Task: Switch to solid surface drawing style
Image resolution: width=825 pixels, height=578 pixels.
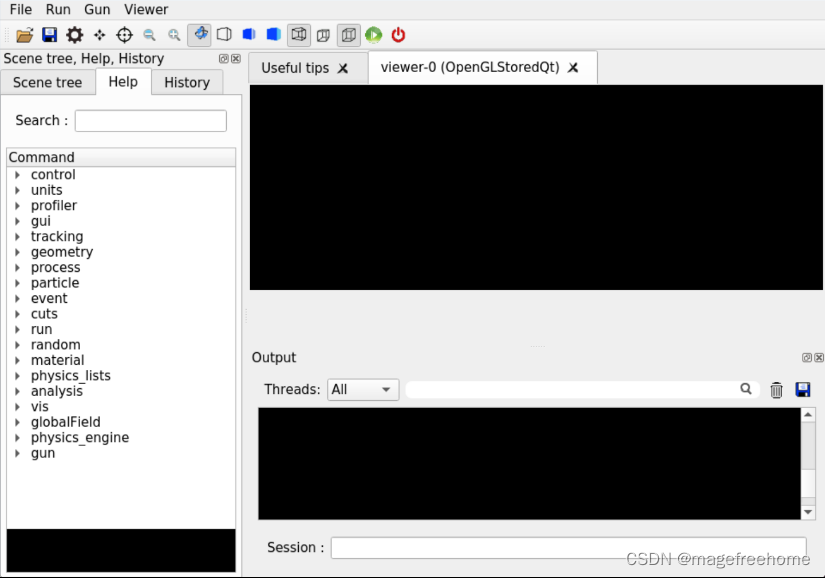Action: pos(273,34)
